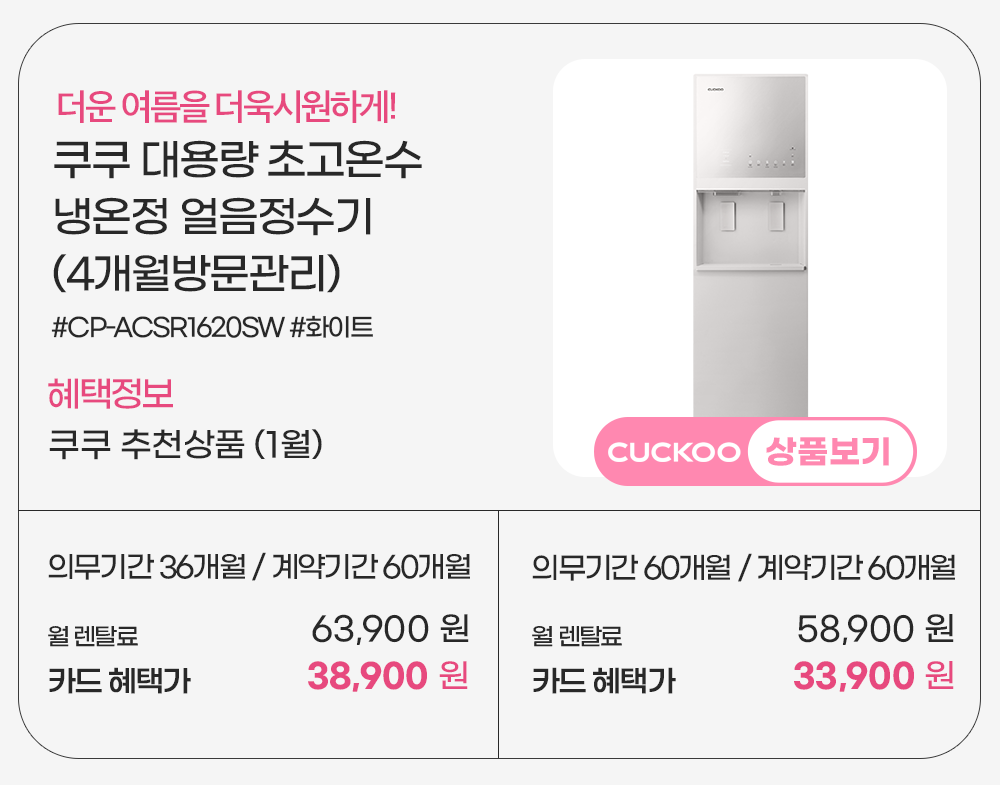Screen dimensions: 1000x785
Task: Click the 혜택정보 heading
Action: click(111, 394)
